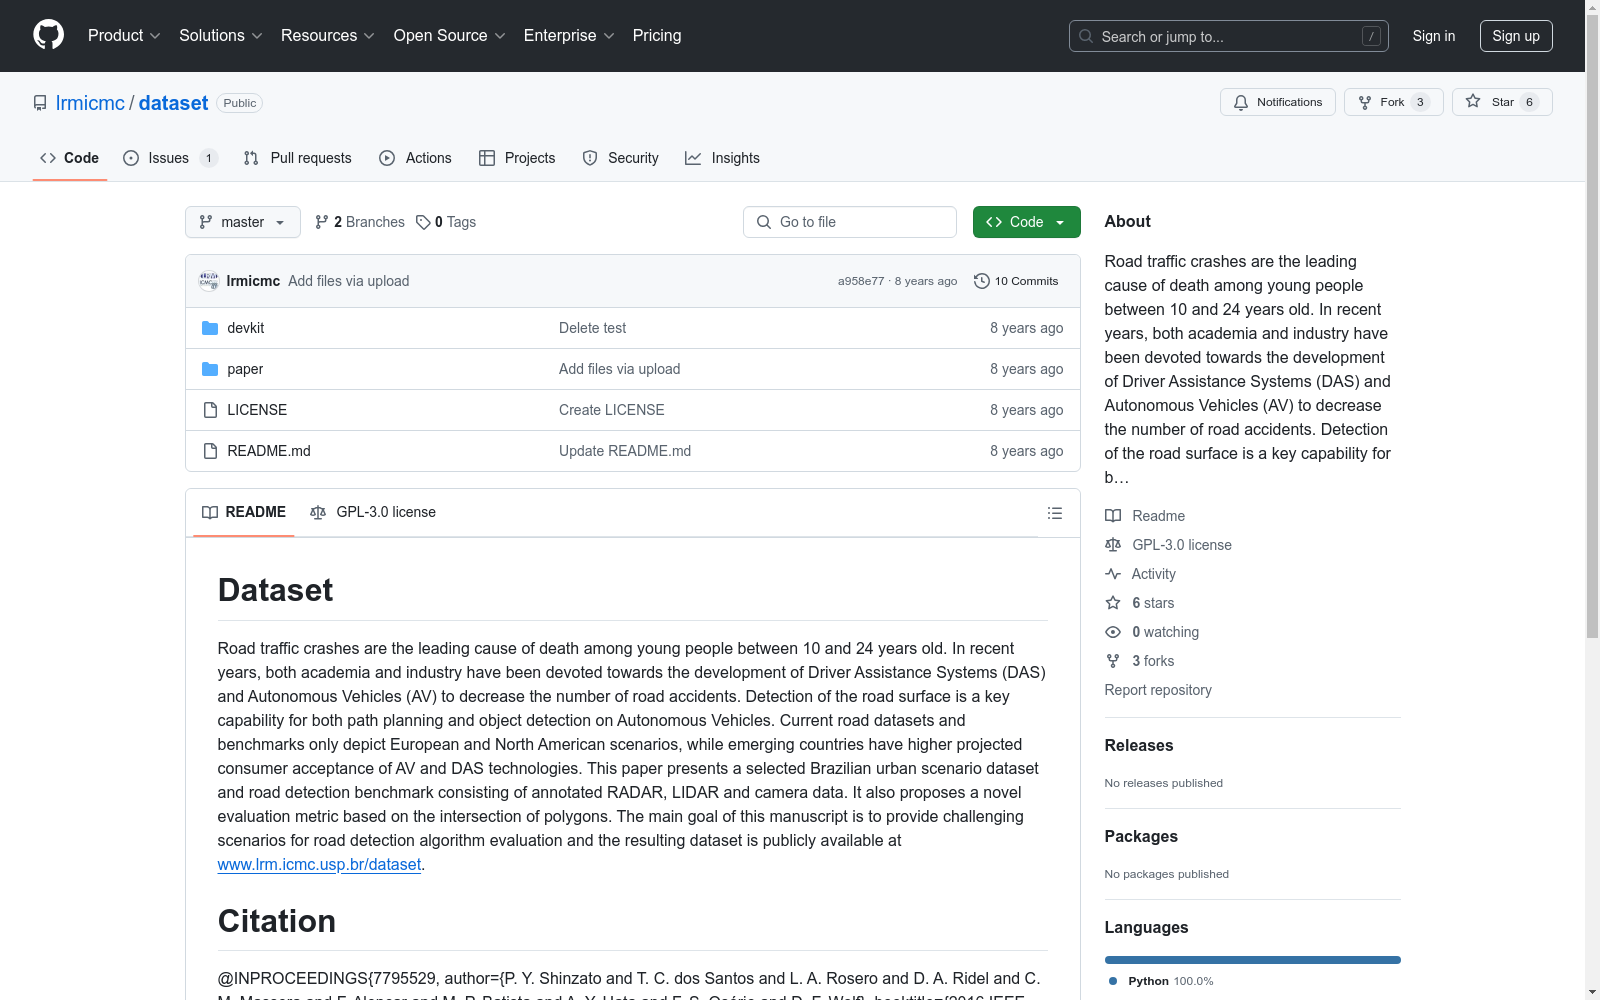Click the star icon beside 6 stars
The image size is (1600, 1000).
pos(1113,603)
